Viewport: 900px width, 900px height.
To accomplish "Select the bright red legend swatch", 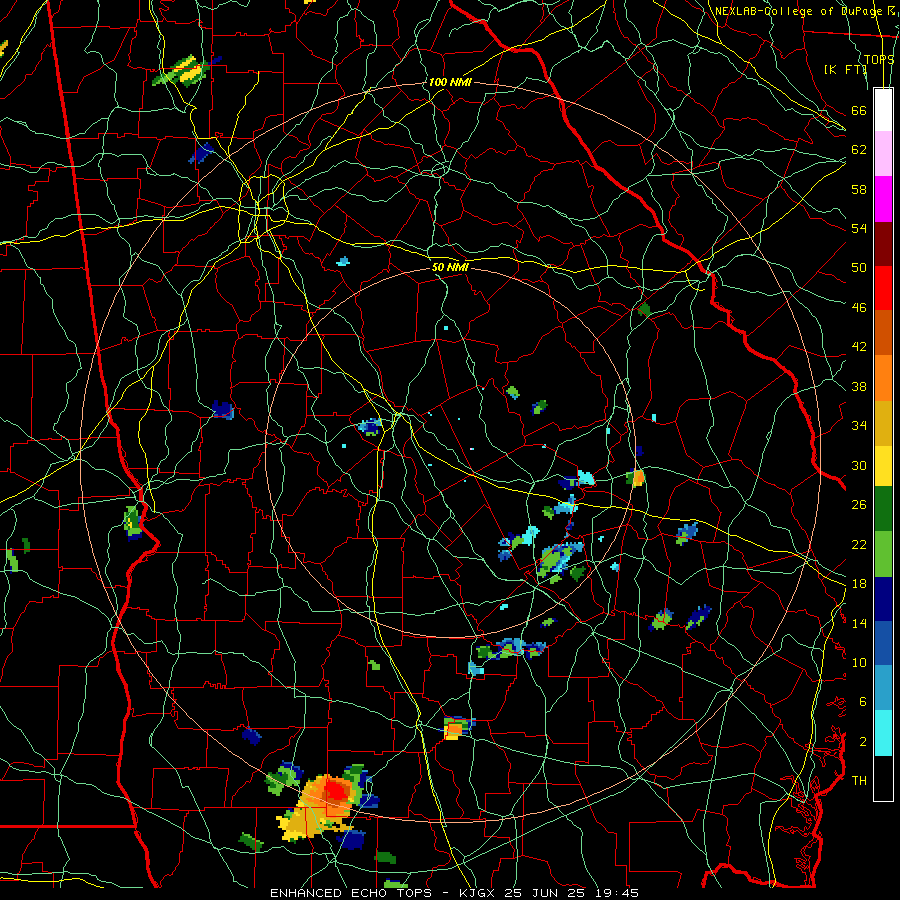I will 883,288.
